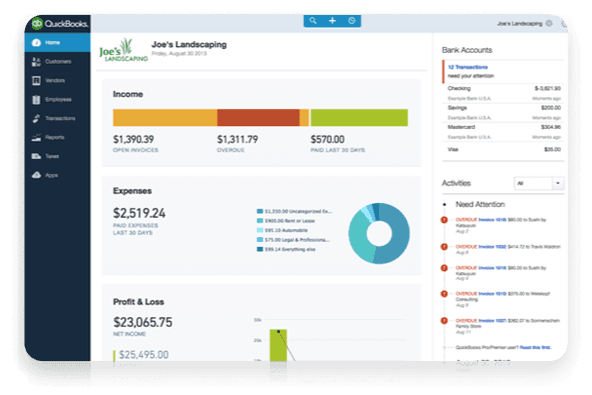
Task: Open the Sonnenschein Family Store invoice link
Action: click(x=492, y=321)
